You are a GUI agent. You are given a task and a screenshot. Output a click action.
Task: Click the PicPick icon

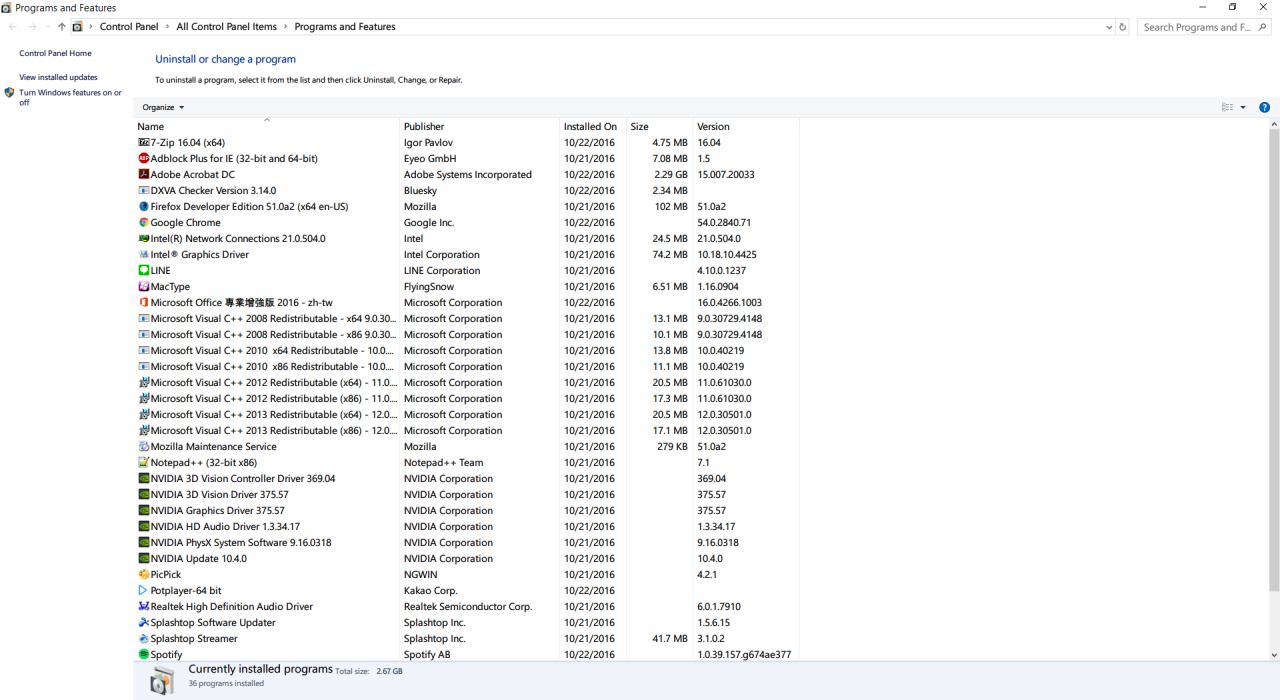click(143, 575)
